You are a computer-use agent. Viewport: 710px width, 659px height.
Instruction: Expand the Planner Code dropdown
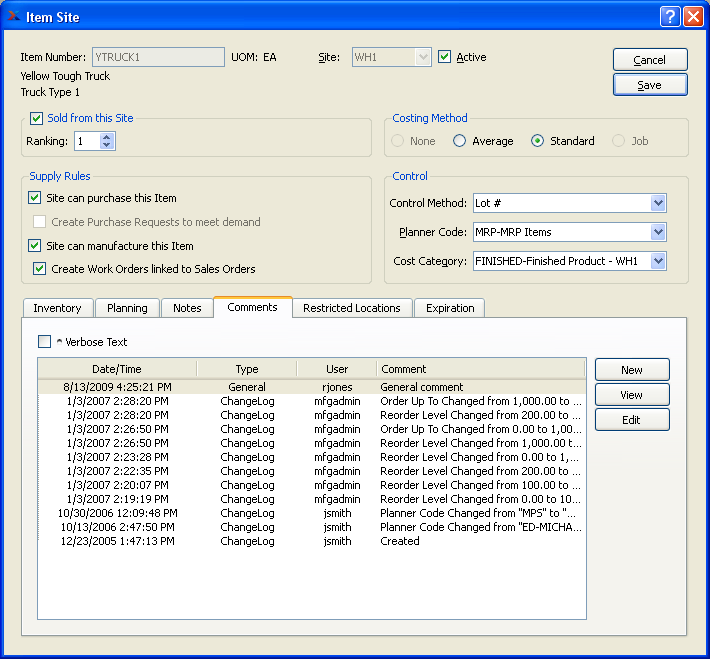click(657, 232)
